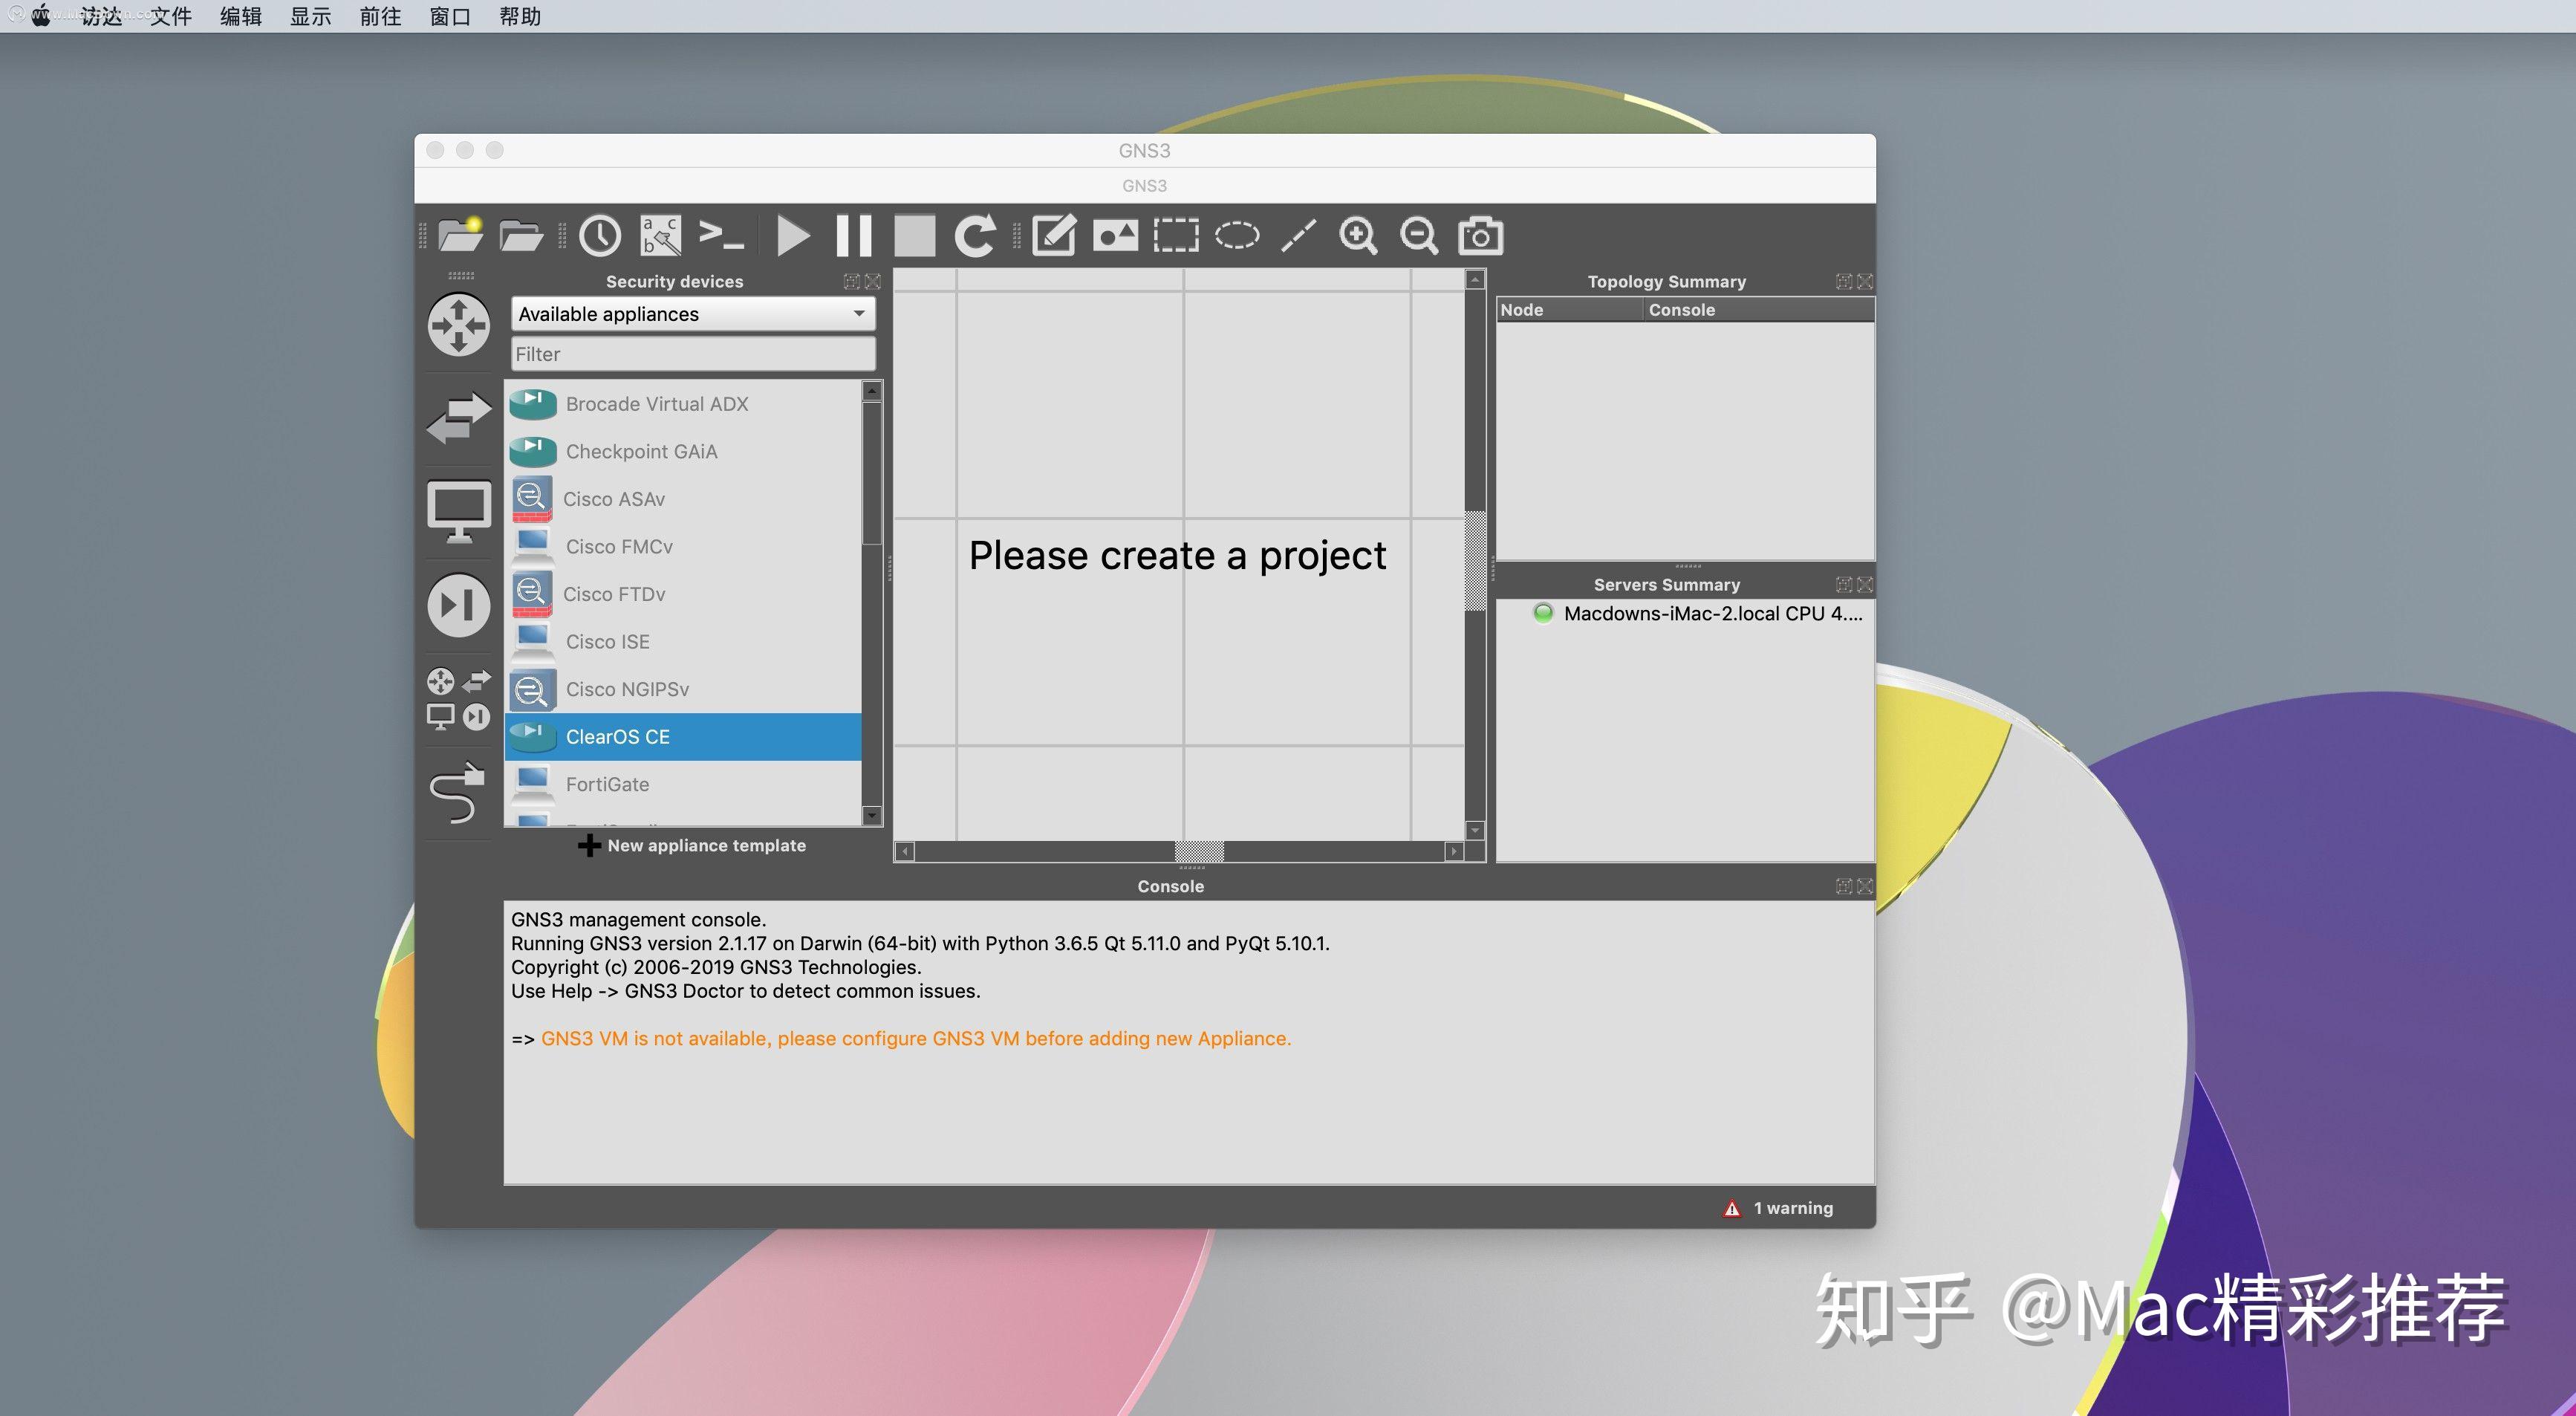Click the Node column header
This screenshot has height=1416, width=2576.
pos(1570,310)
